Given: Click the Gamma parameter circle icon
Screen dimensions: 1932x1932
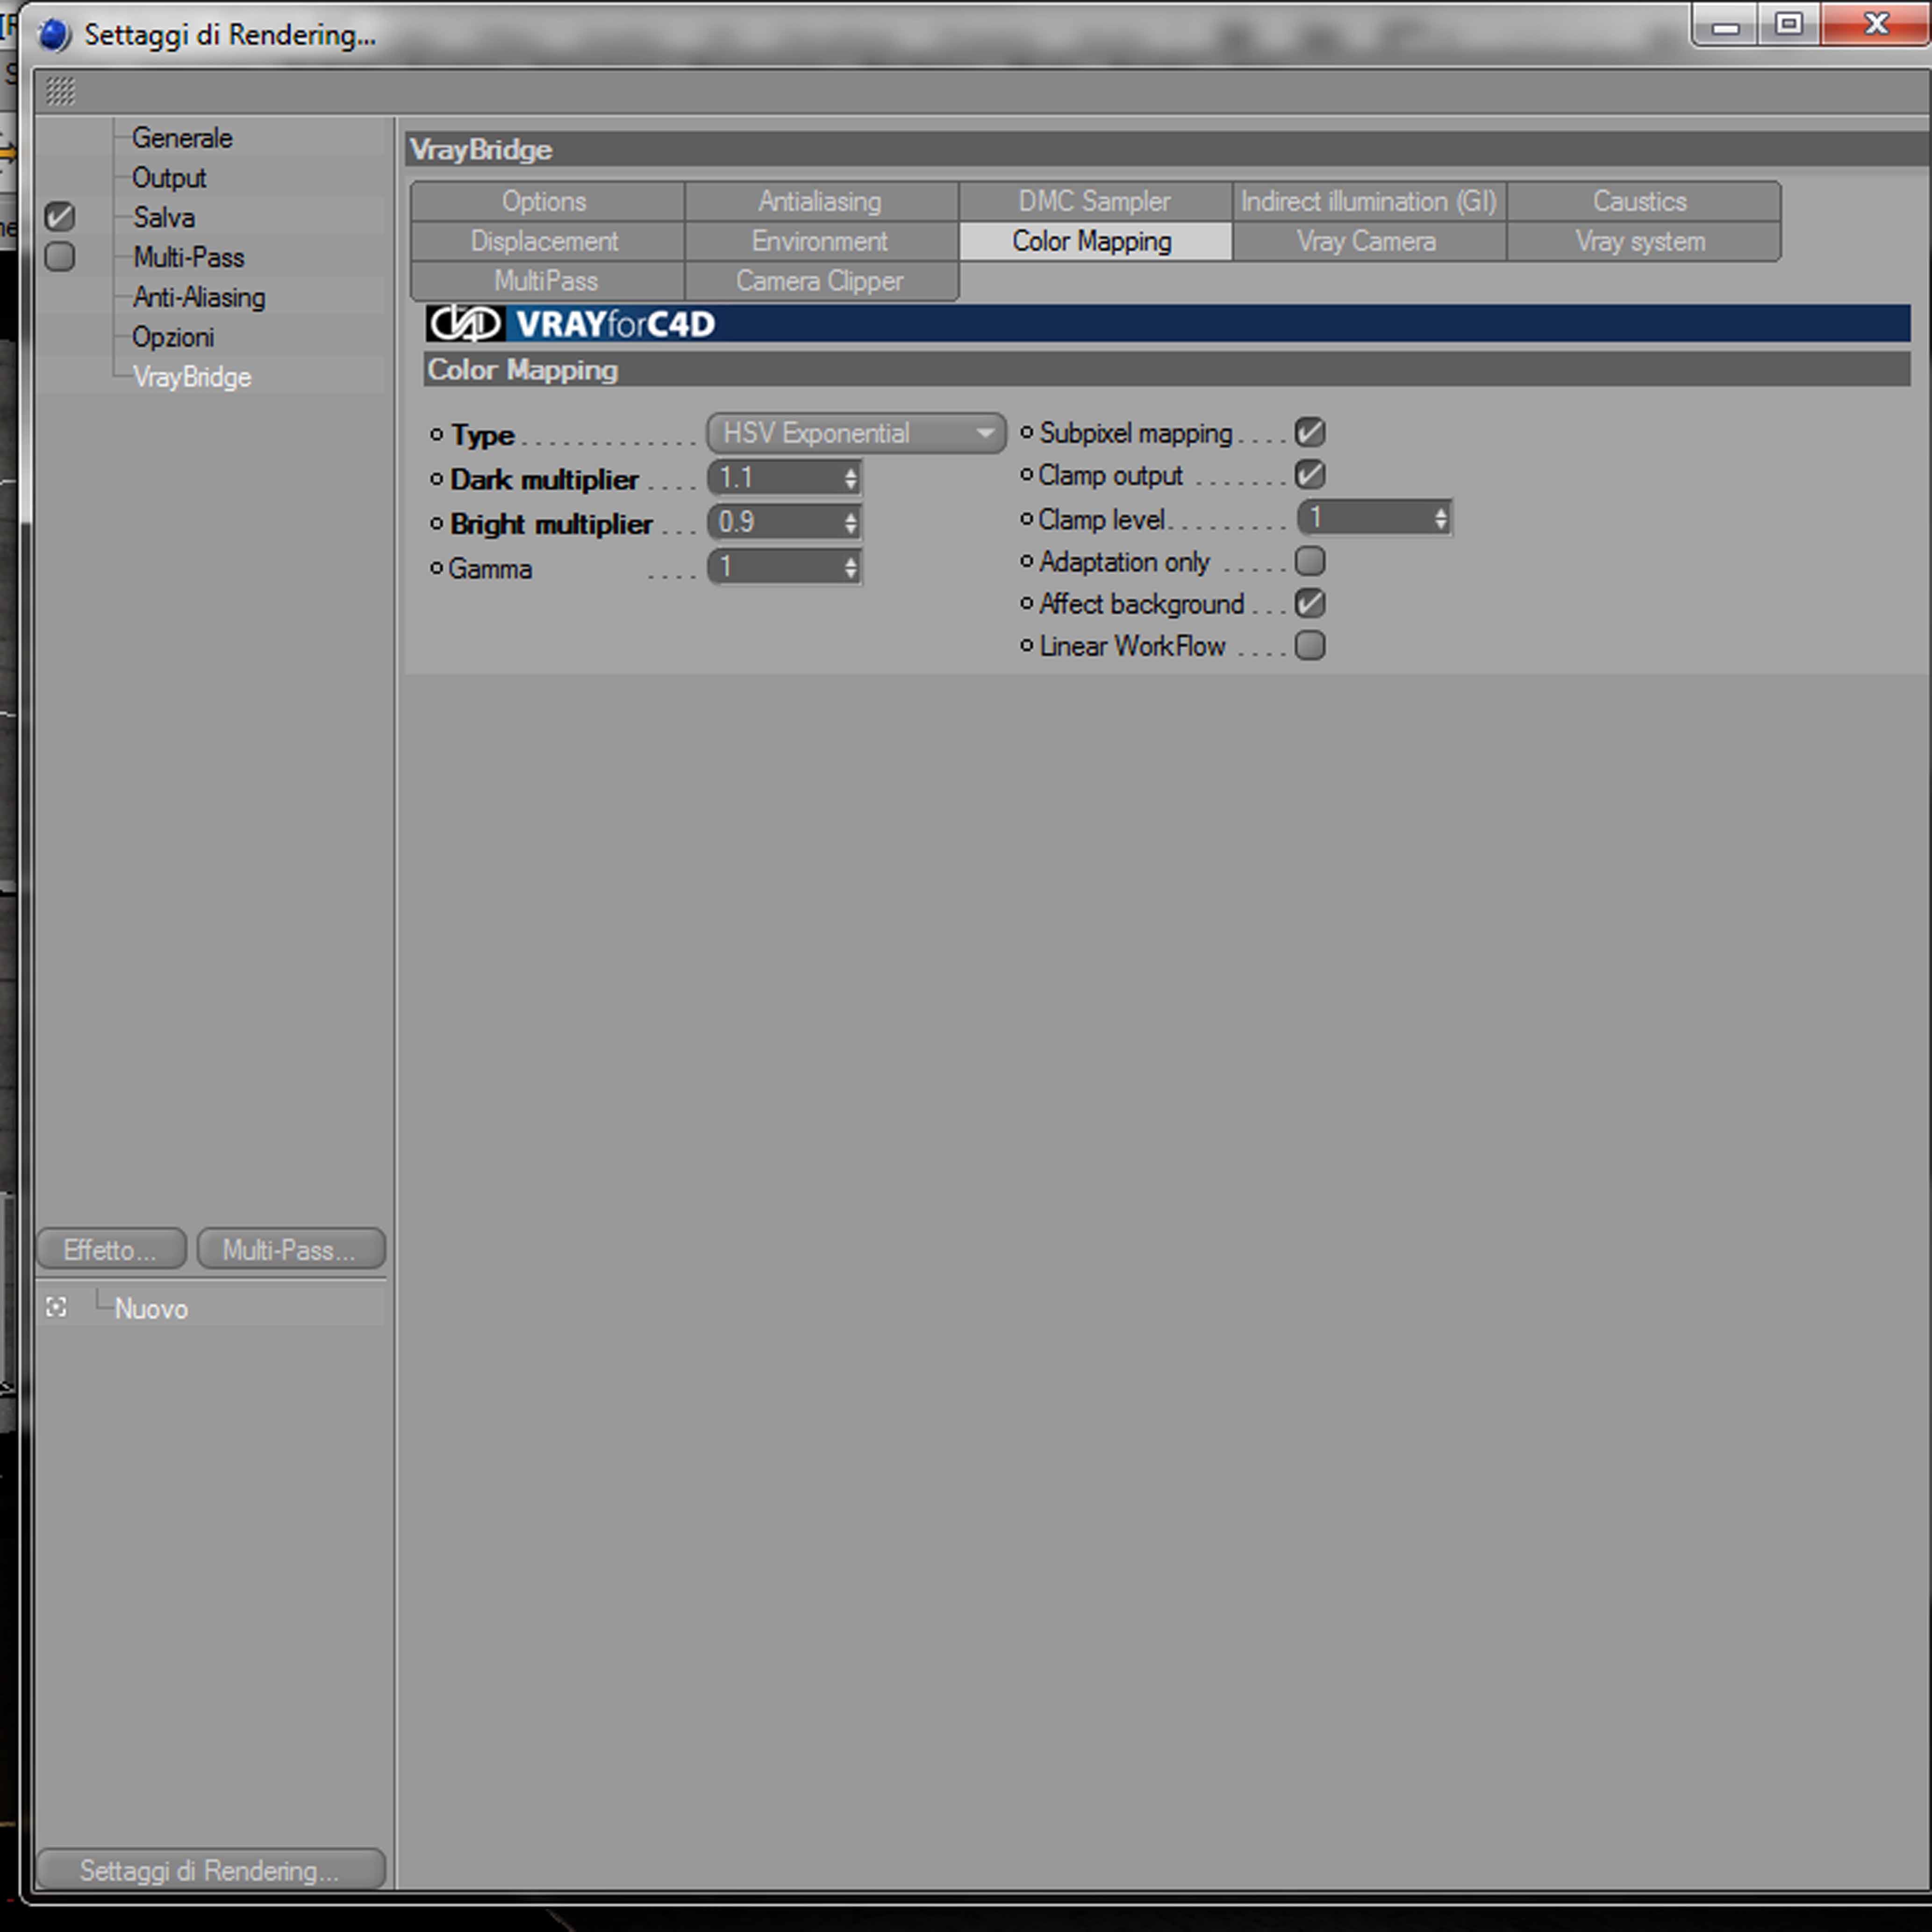Looking at the screenshot, I should click(436, 568).
